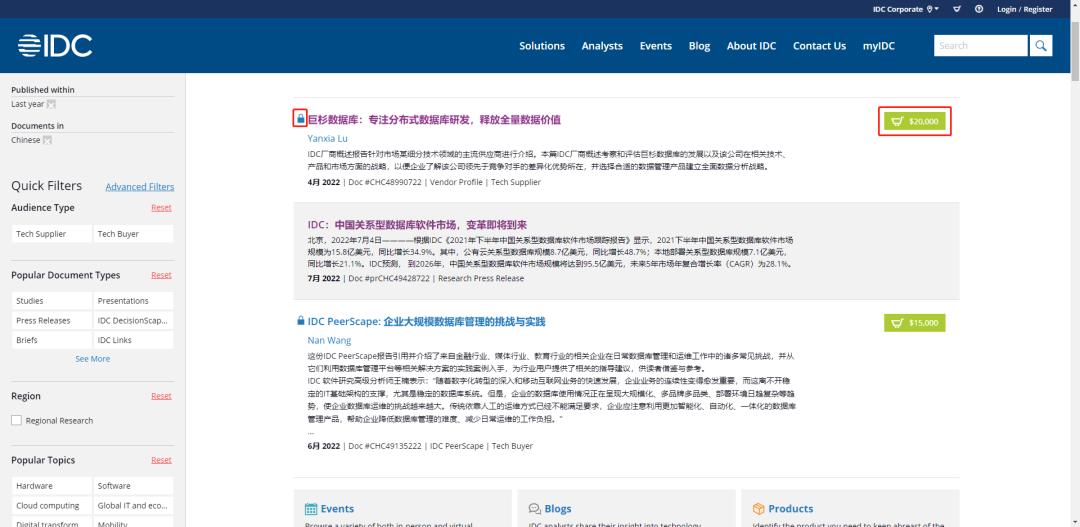
Task: Toggle Tech Buyer audience filter
Action: (133, 234)
